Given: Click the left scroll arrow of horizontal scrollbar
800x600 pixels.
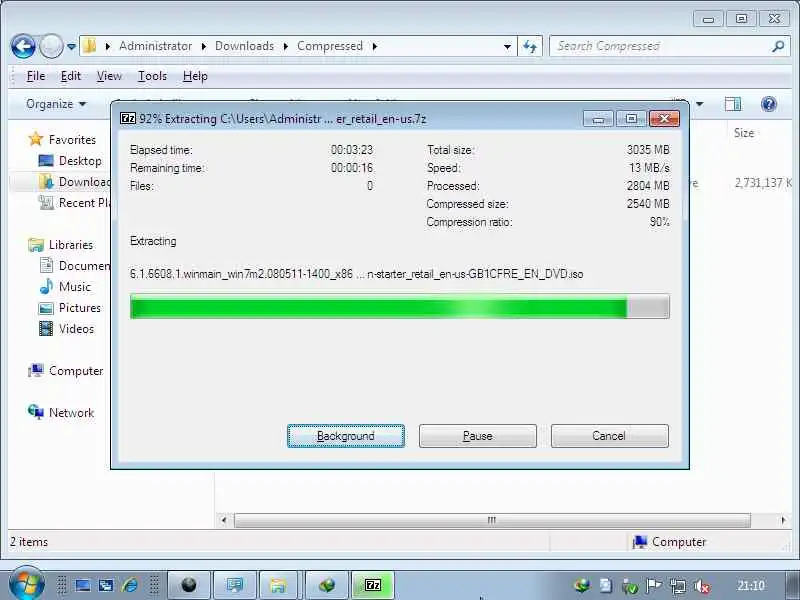Looking at the screenshot, I should (223, 520).
